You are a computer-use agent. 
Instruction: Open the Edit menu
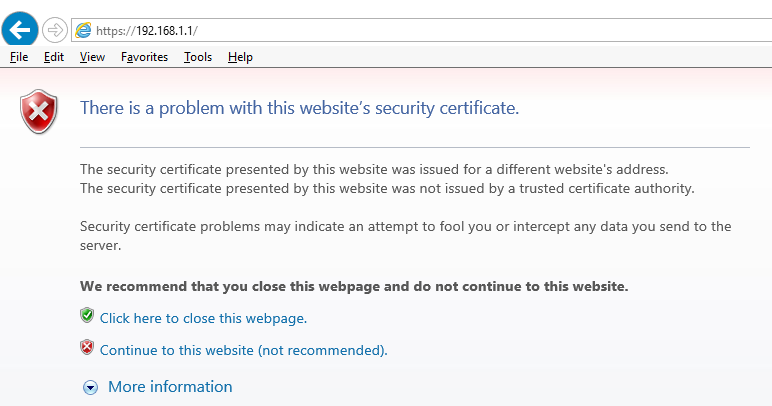[x=54, y=57]
